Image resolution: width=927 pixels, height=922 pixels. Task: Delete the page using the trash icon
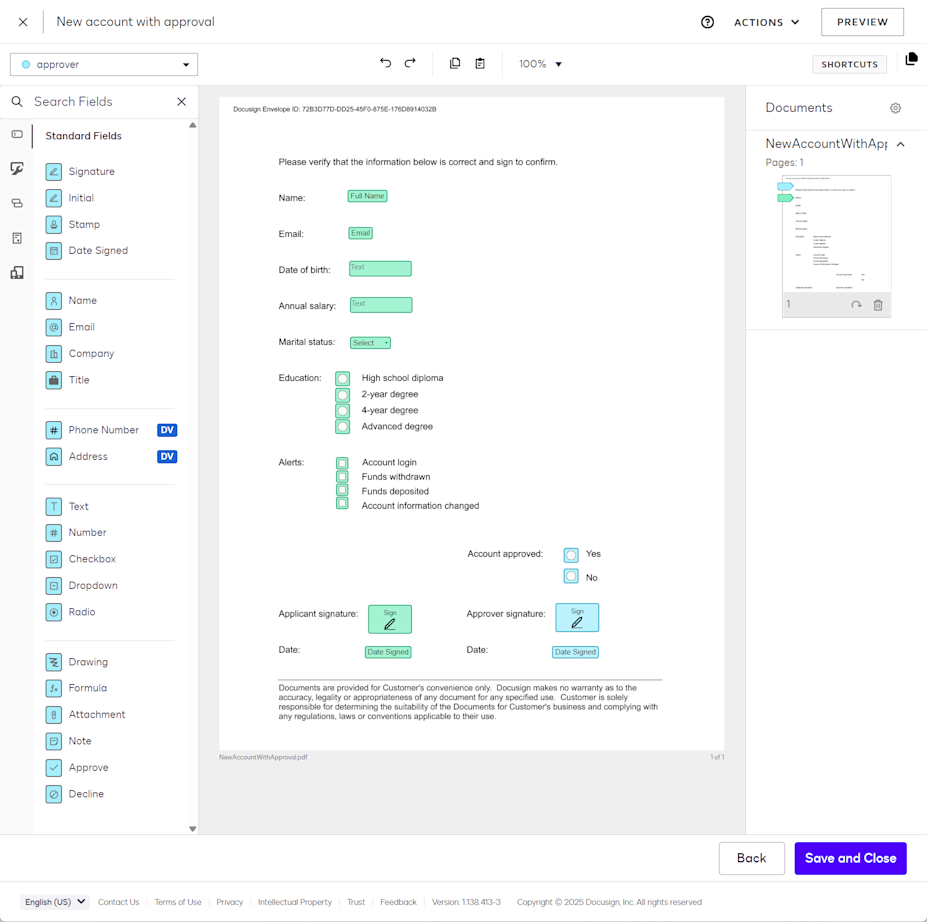(x=877, y=305)
